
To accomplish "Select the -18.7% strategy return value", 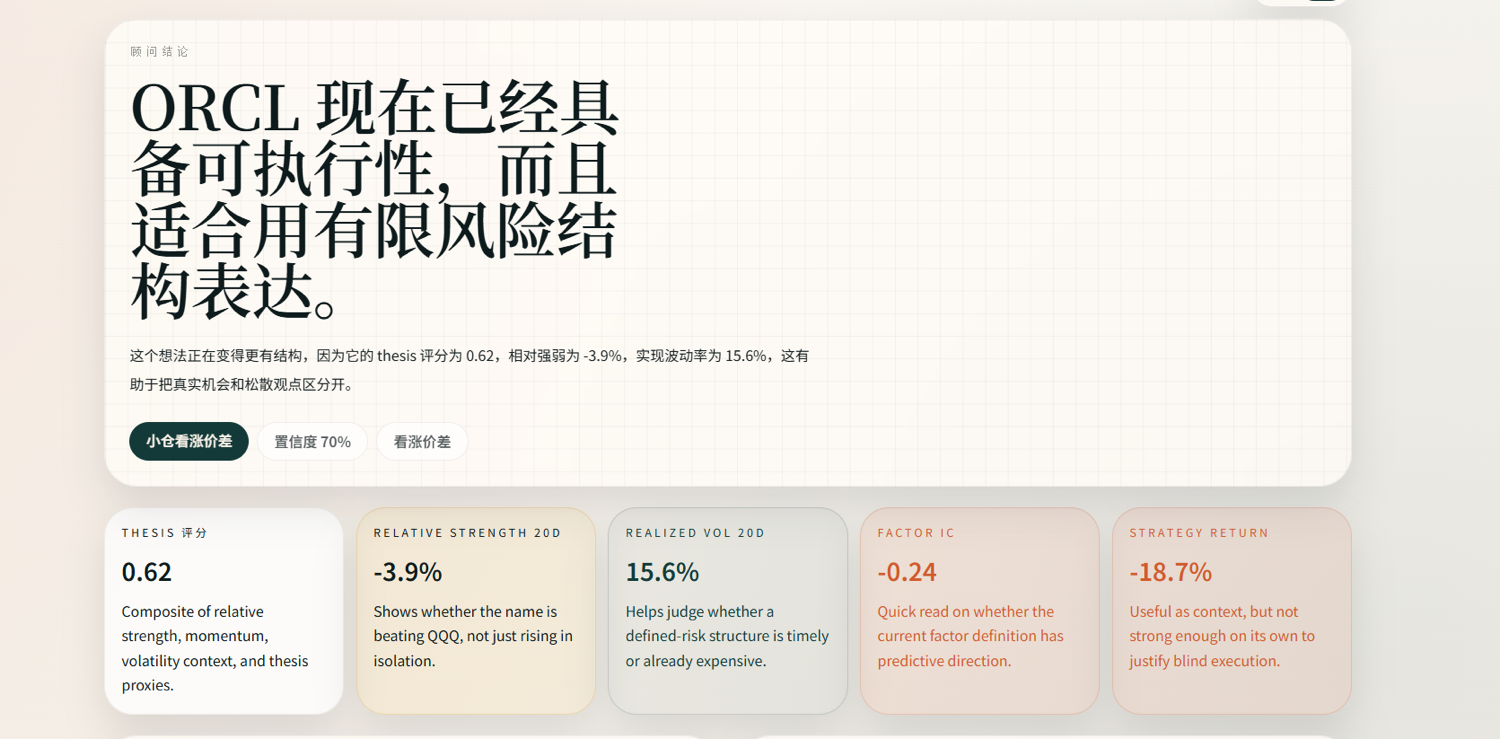I will tap(1170, 572).
